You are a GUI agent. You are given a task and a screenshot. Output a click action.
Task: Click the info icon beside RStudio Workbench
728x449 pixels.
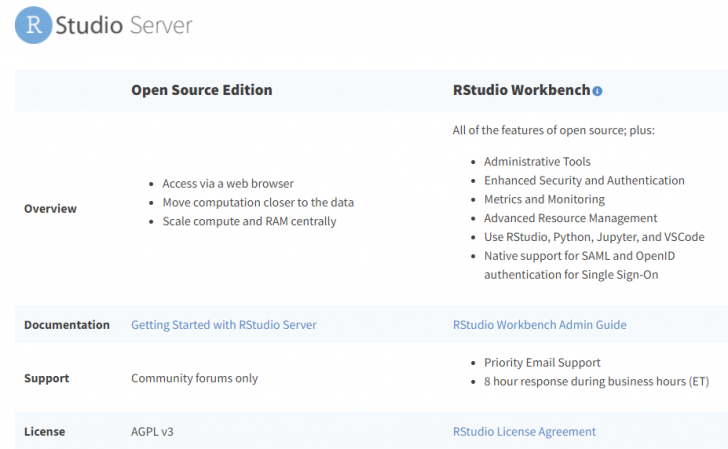598,91
